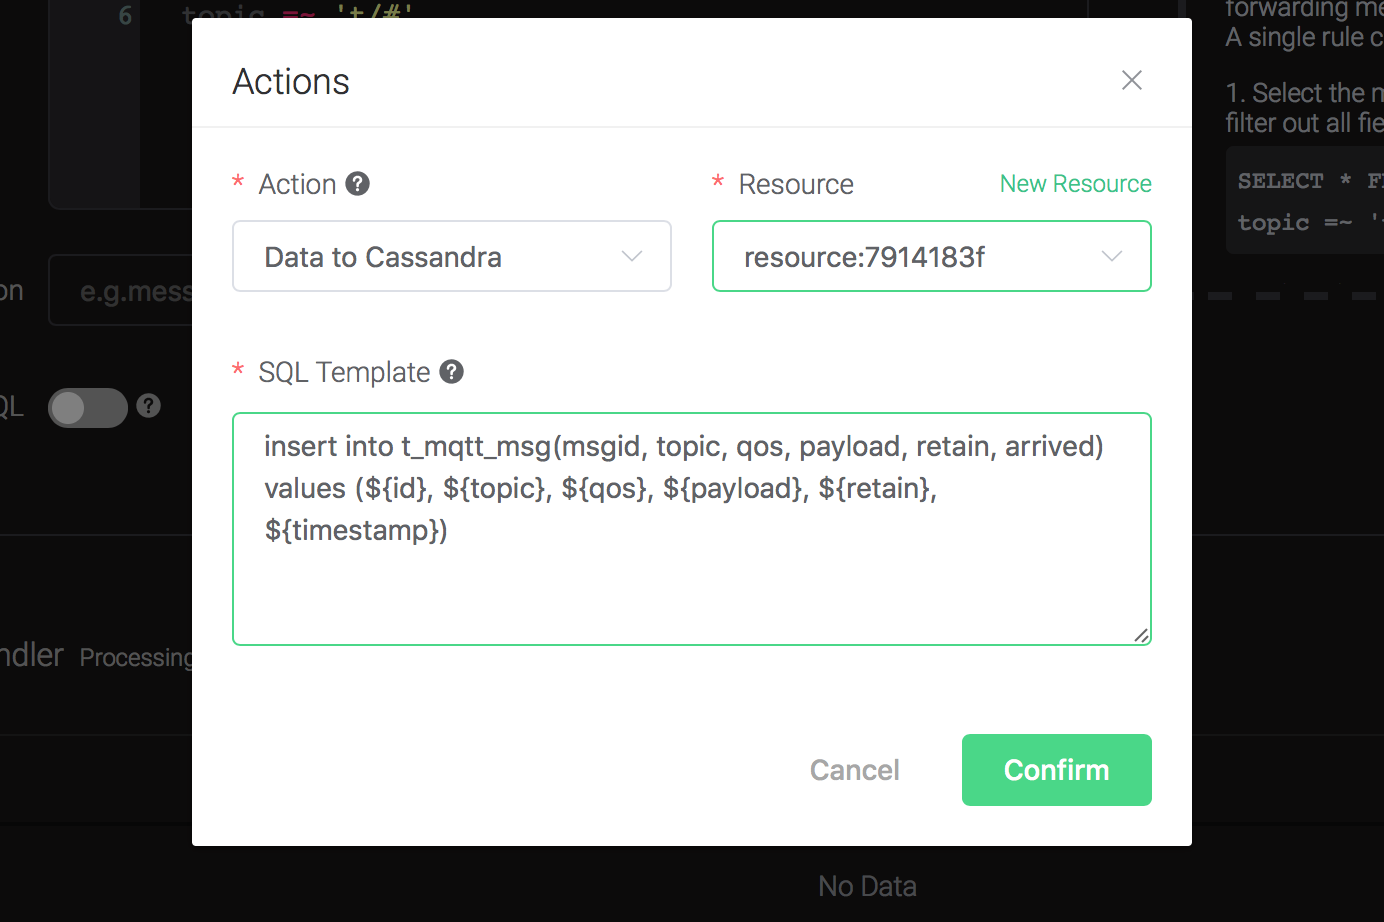Click the Actions dialog title
This screenshot has width=1384, height=922.
click(x=291, y=82)
